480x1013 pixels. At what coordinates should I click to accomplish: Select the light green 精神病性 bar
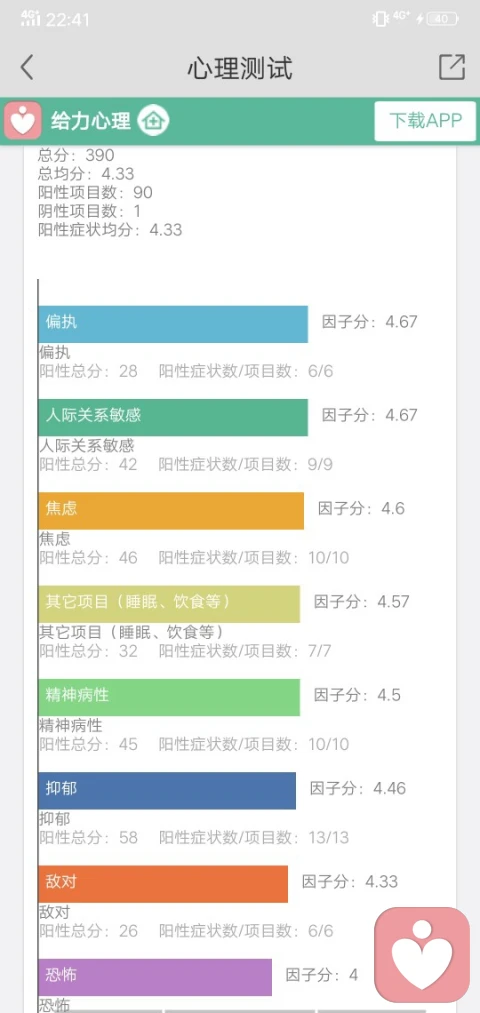[169, 696]
